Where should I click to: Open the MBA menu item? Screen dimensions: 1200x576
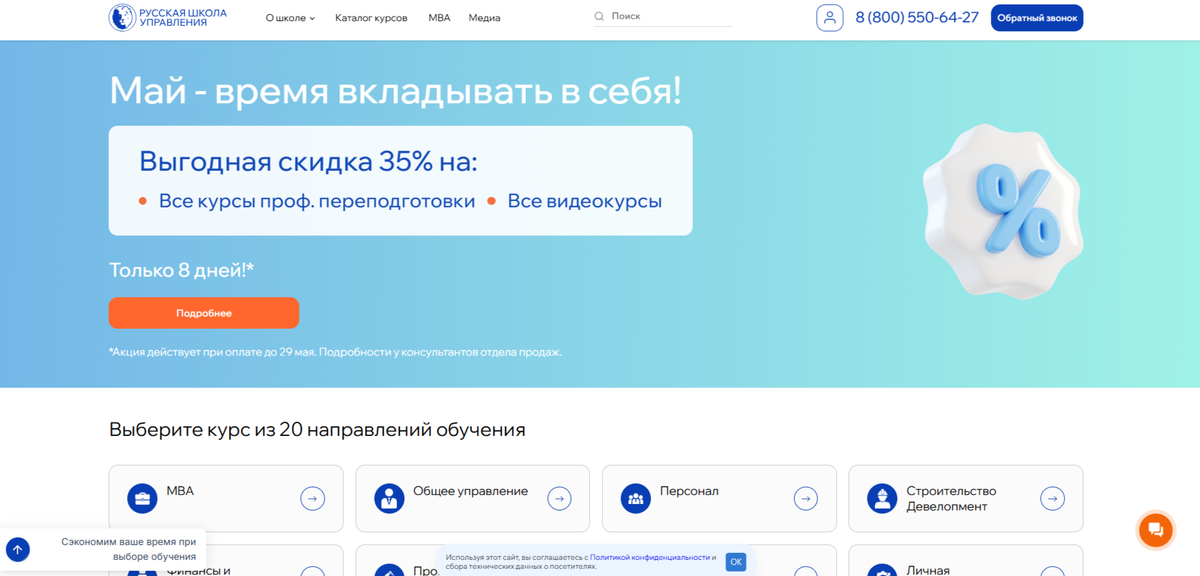(439, 18)
